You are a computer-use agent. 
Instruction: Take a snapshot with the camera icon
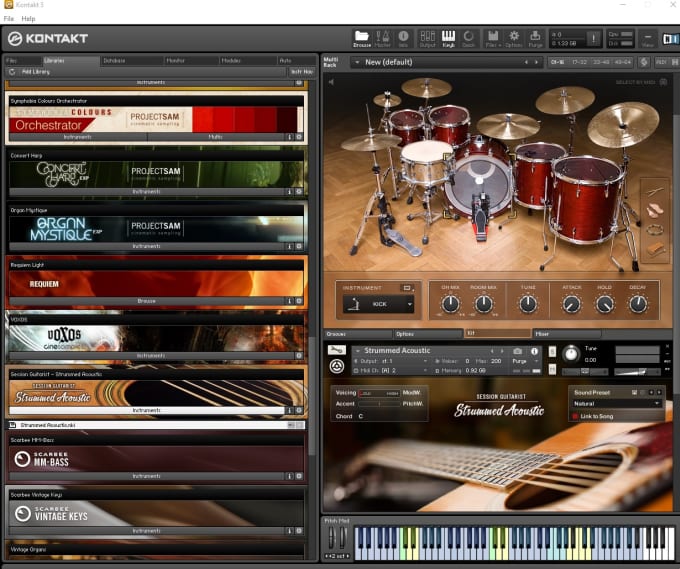coord(517,351)
